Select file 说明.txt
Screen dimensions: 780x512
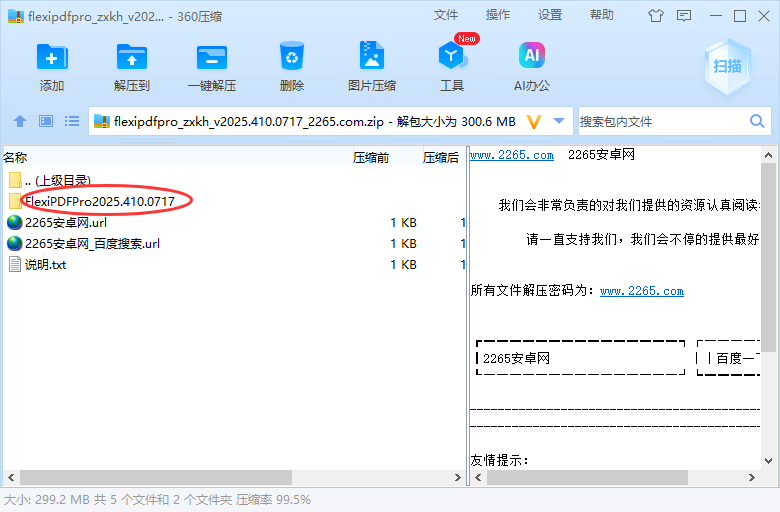pos(45,264)
